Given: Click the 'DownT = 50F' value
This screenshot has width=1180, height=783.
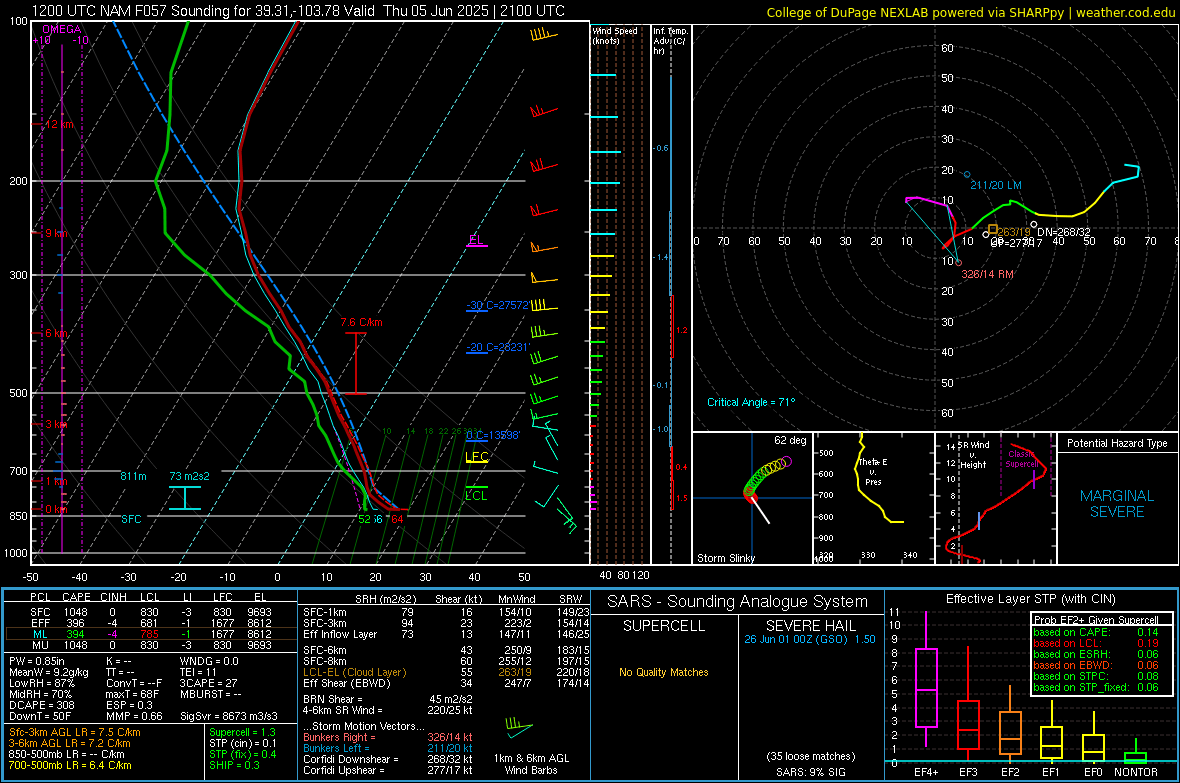Looking at the screenshot, I should [x=40, y=716].
